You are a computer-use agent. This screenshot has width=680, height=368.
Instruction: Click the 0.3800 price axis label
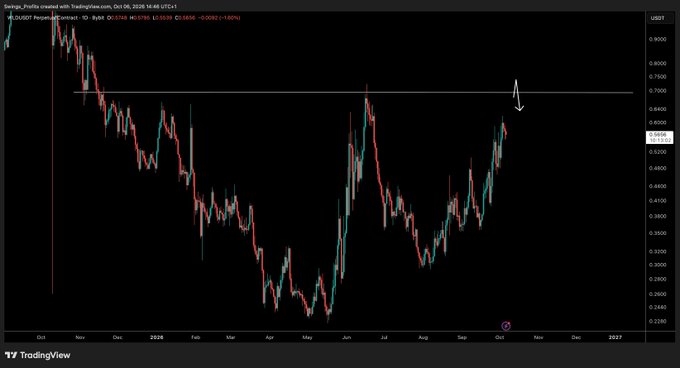657,216
